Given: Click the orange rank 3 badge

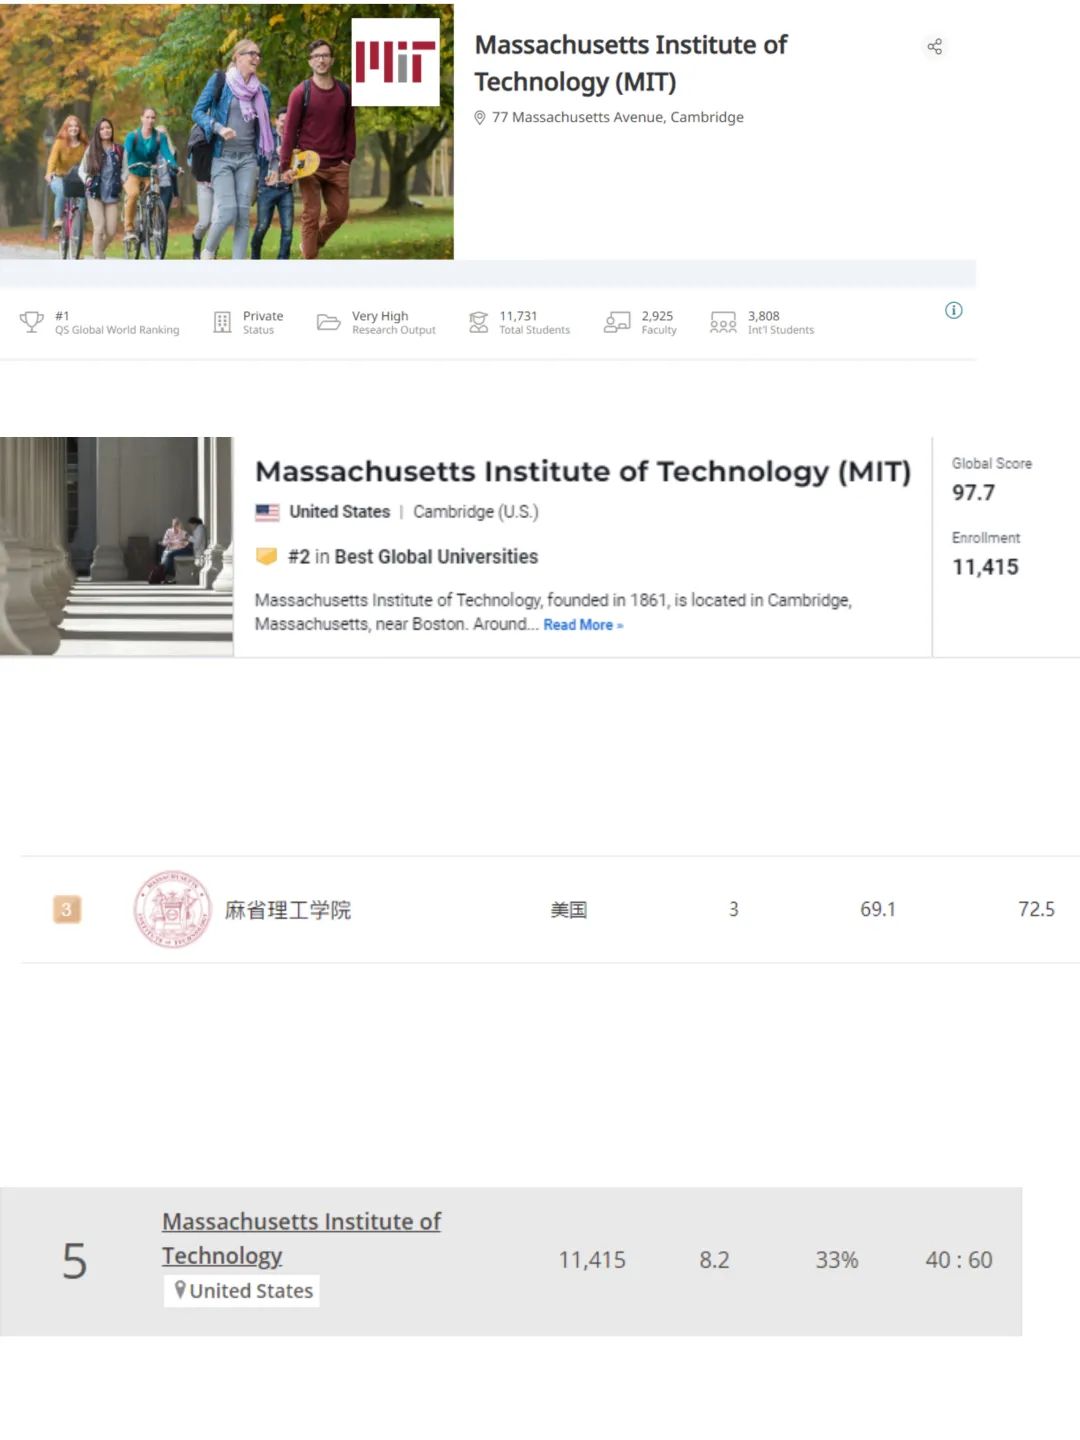Looking at the screenshot, I should tap(67, 909).
